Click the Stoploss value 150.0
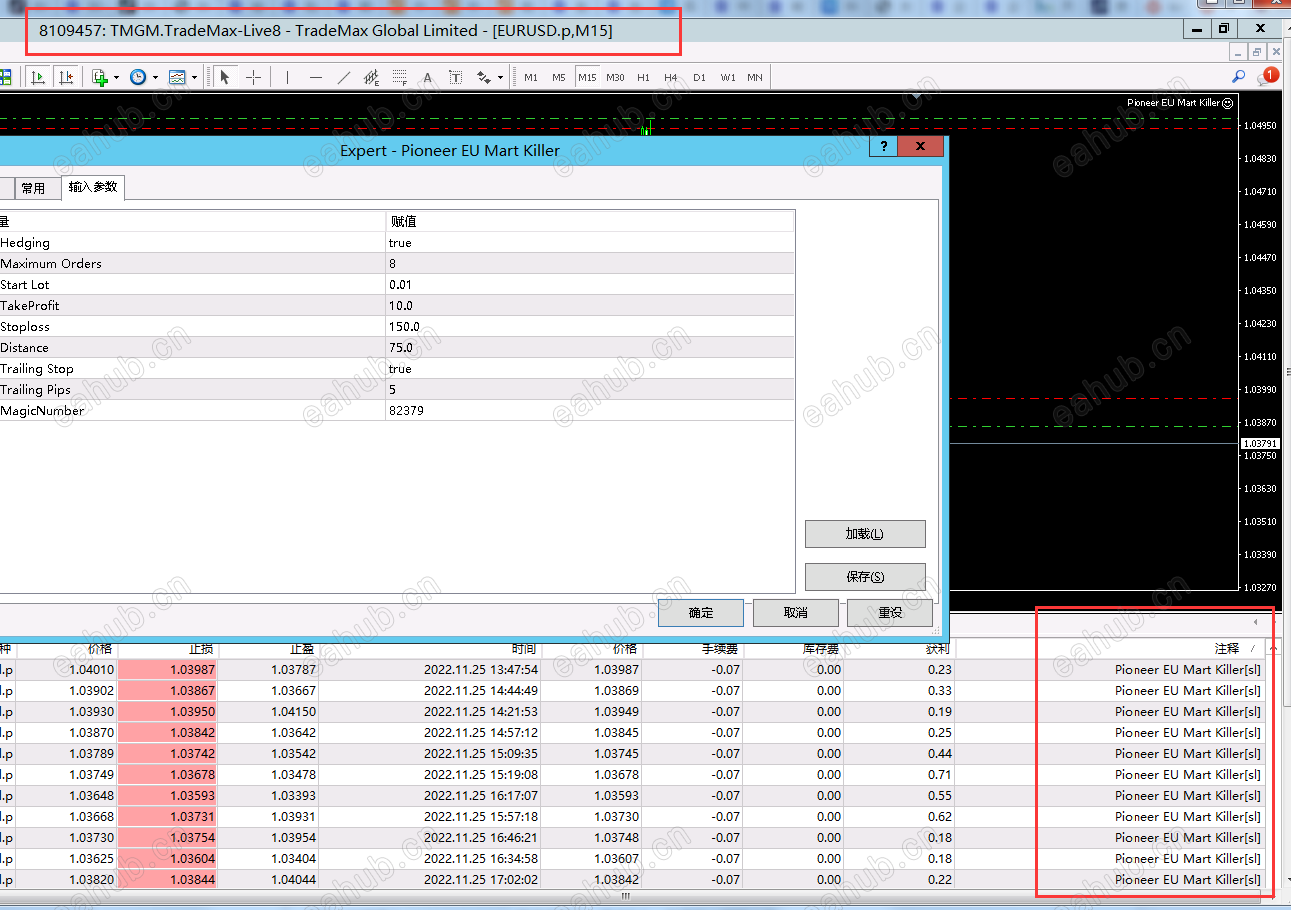The width and height of the screenshot is (1291, 910). tap(590, 327)
